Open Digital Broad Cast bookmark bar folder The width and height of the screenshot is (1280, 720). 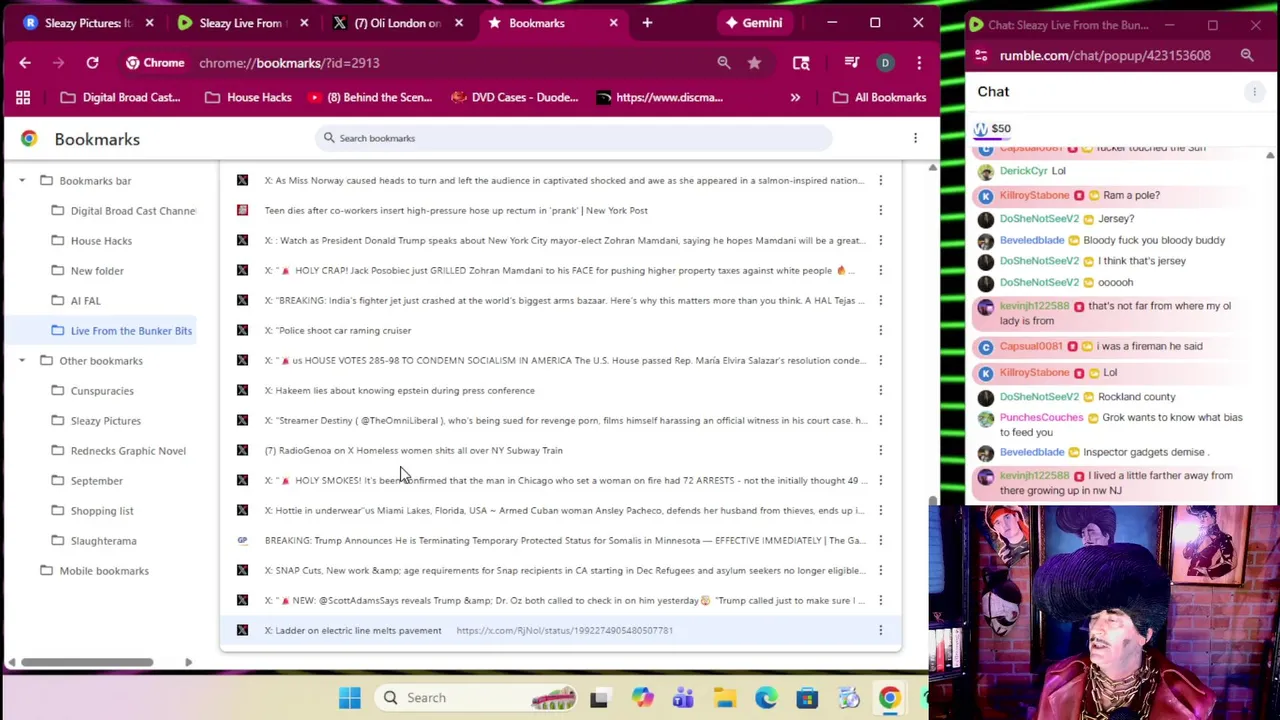point(121,97)
